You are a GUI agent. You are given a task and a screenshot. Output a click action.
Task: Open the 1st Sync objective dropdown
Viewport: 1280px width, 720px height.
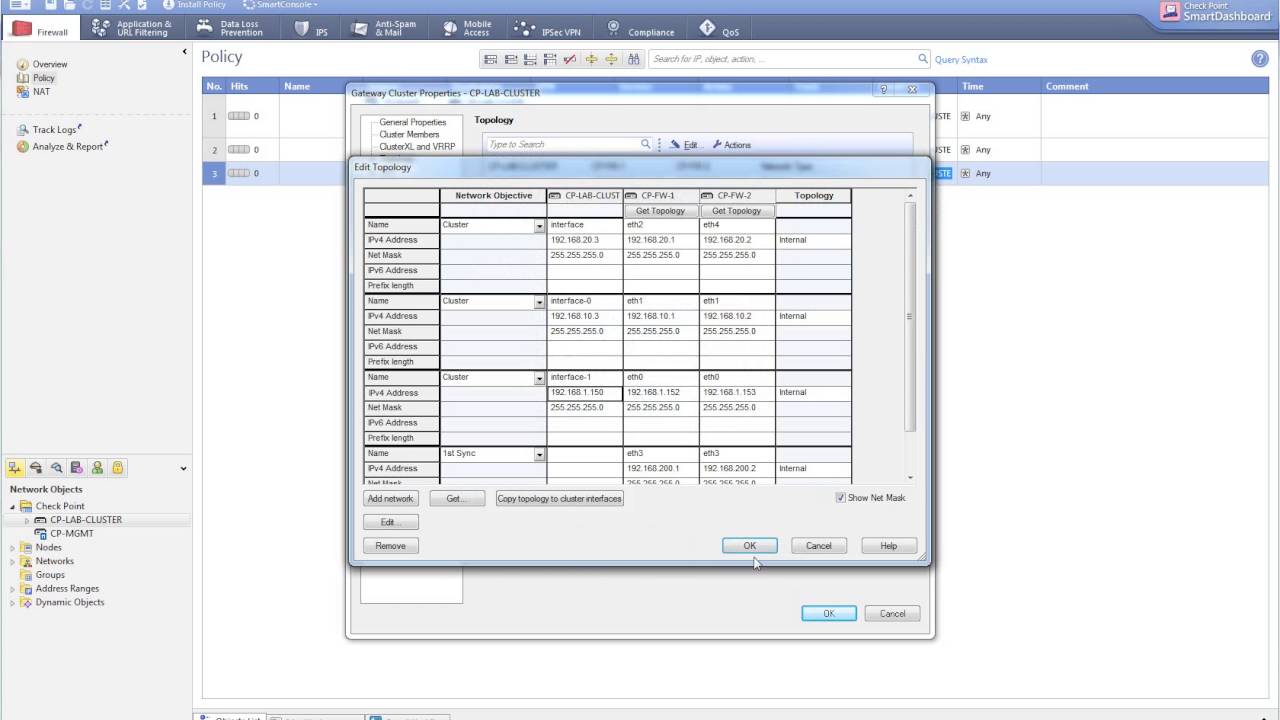539,454
